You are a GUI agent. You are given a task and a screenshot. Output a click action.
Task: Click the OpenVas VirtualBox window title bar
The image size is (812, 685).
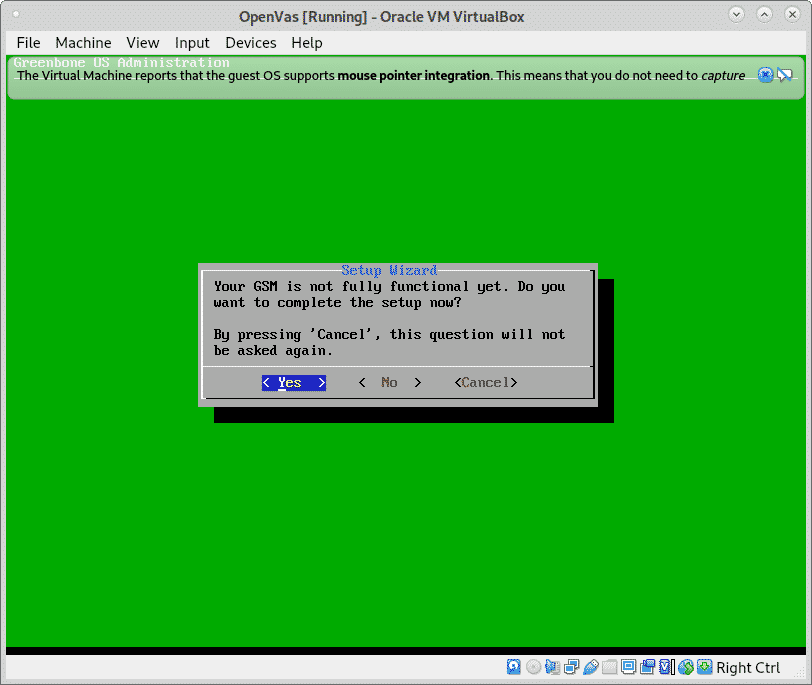[382, 17]
